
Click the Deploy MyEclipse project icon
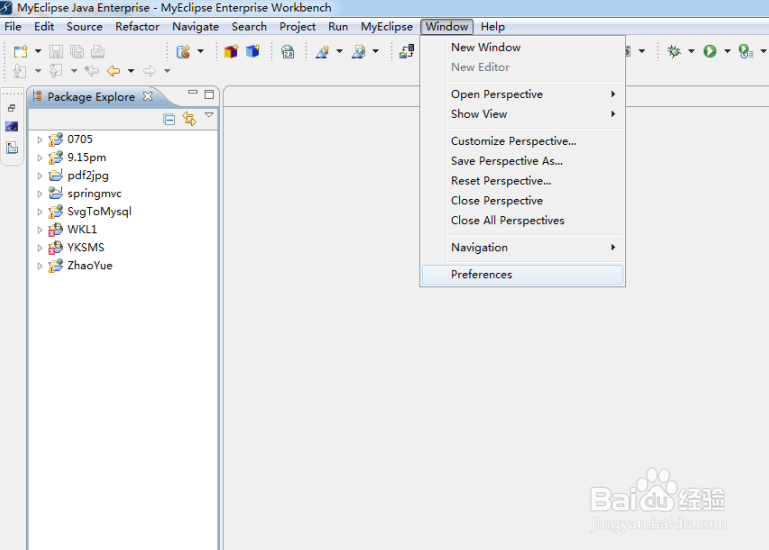[x=322, y=52]
